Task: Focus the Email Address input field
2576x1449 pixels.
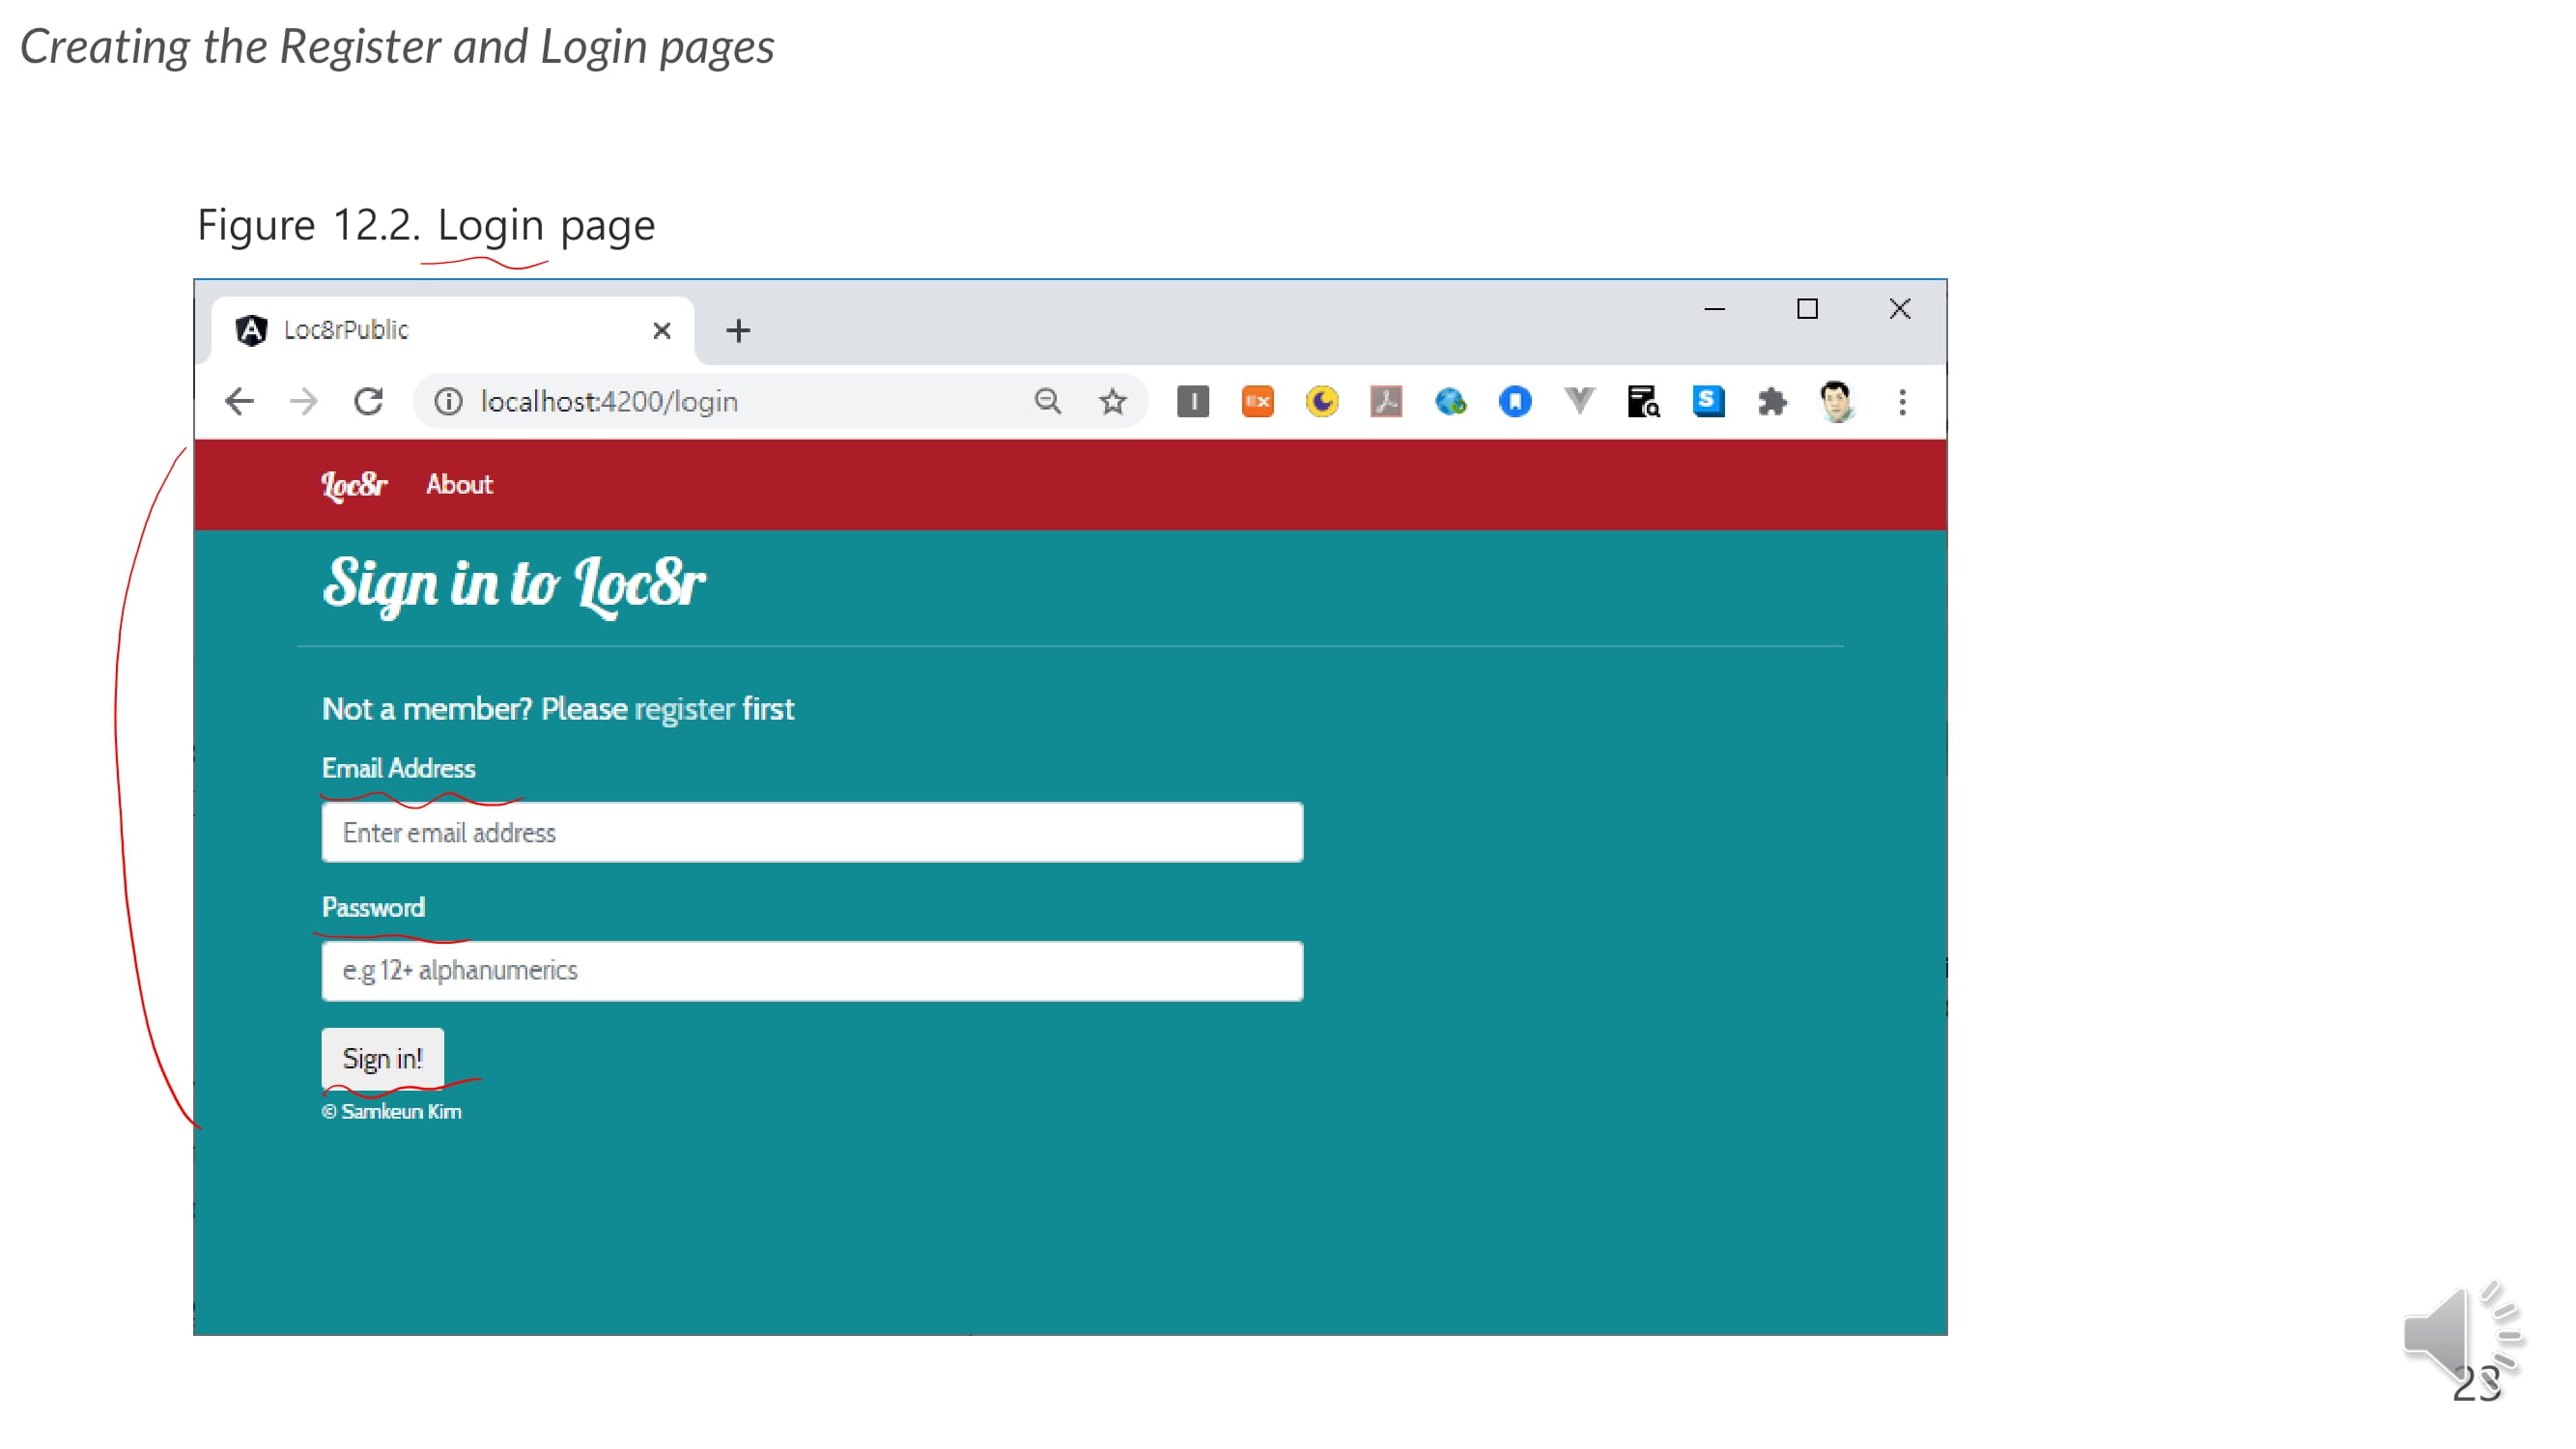Action: 812,833
